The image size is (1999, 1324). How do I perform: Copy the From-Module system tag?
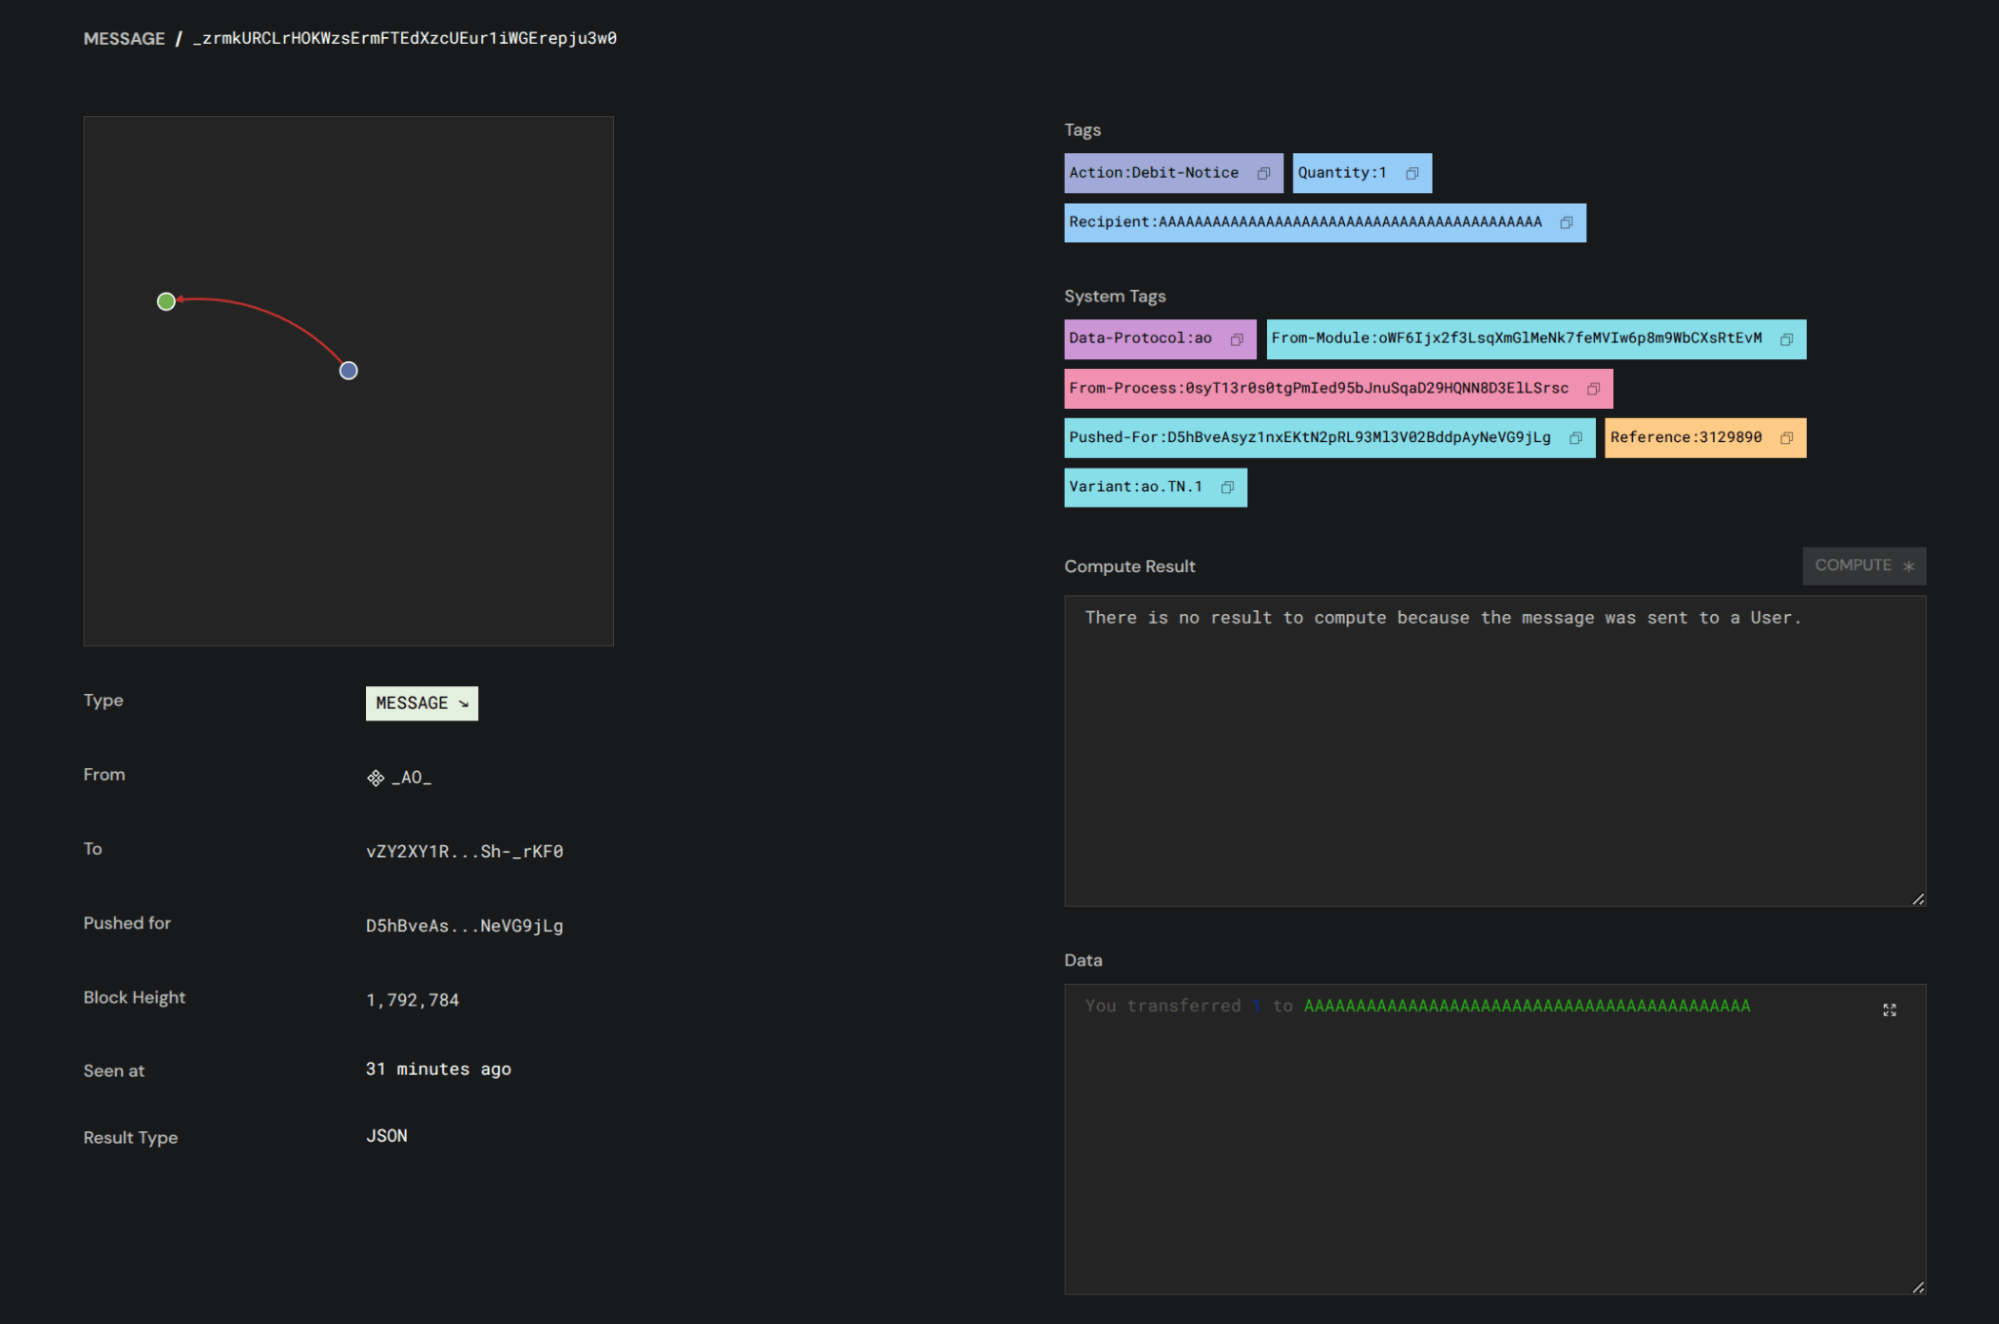[x=1786, y=339]
